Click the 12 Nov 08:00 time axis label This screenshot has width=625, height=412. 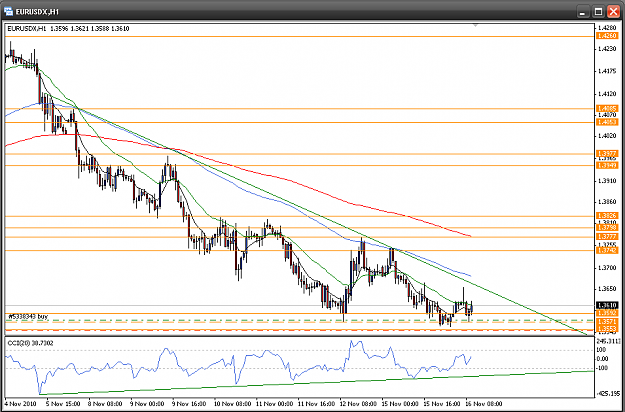[x=359, y=403]
